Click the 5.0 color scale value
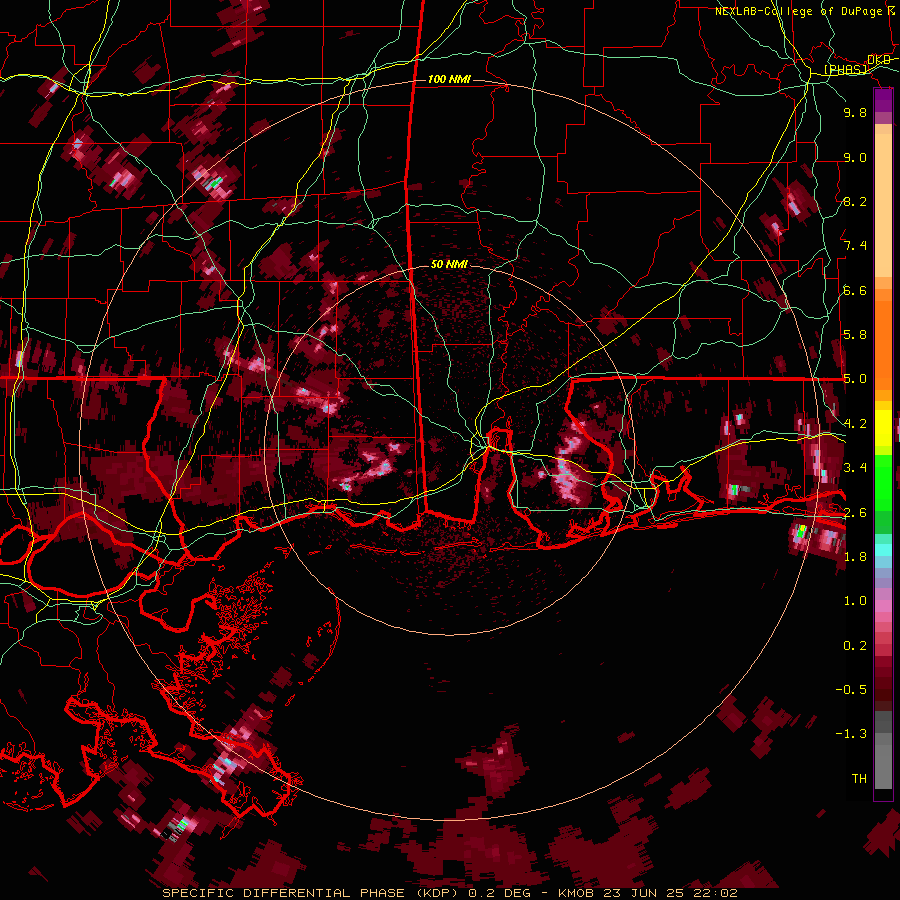This screenshot has height=900, width=900. point(855,379)
